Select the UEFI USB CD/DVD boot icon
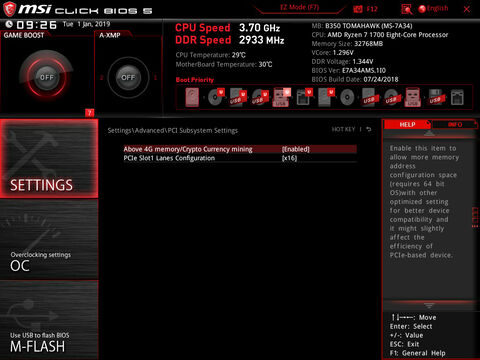480x360 pixels. [260, 97]
